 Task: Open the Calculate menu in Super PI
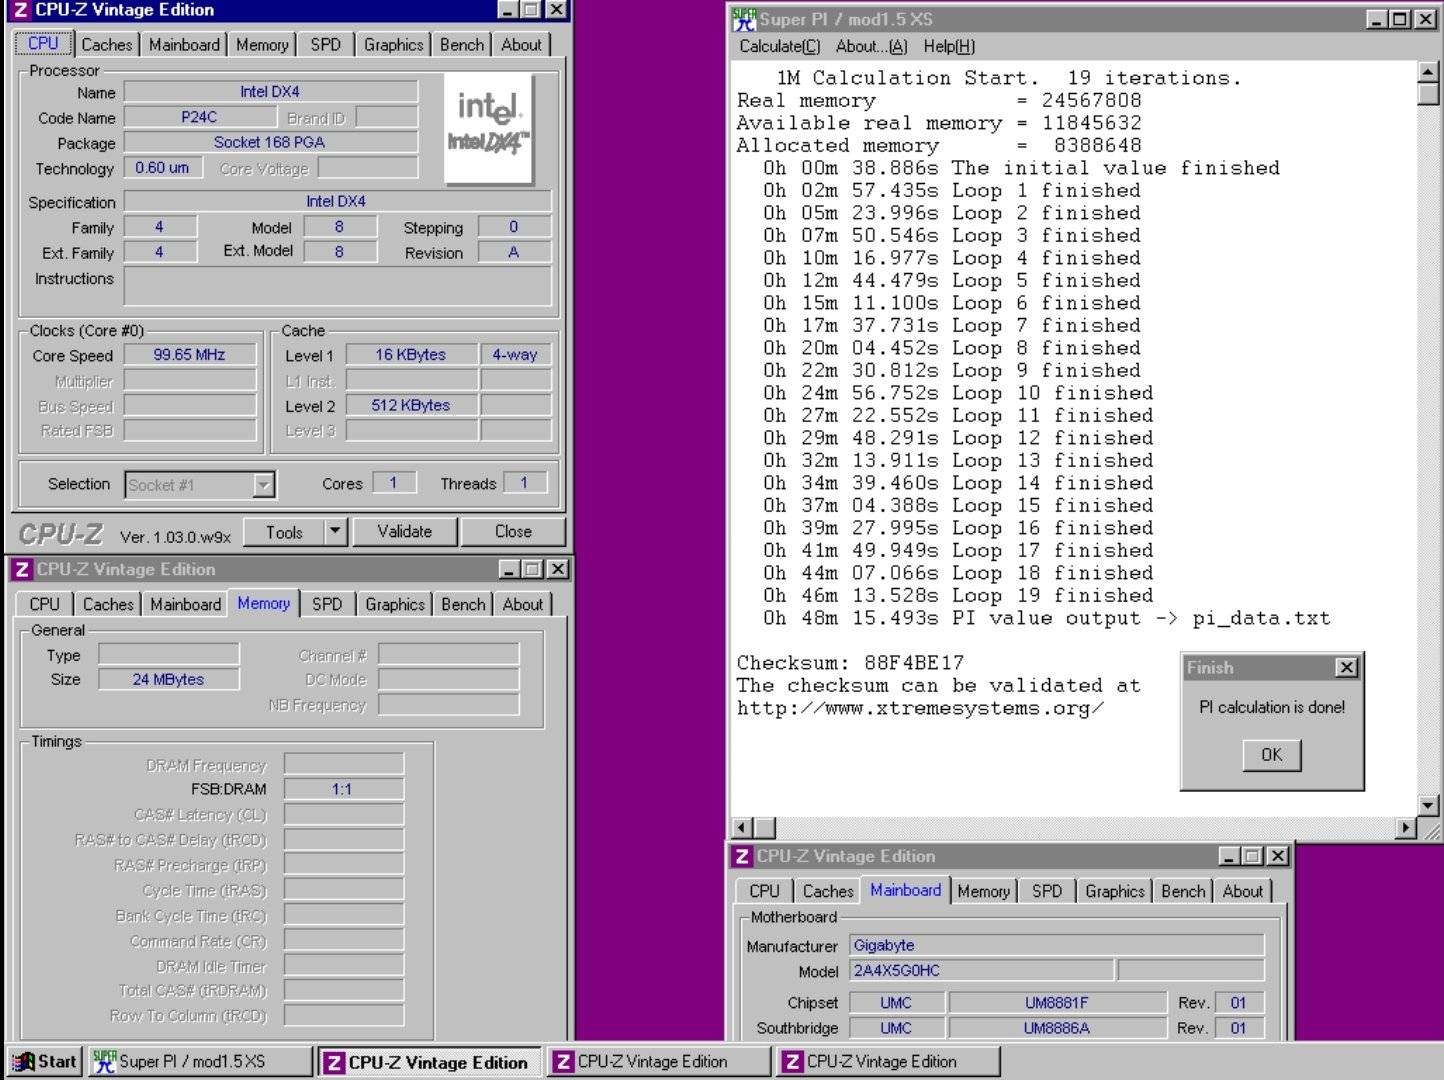[x=780, y=46]
